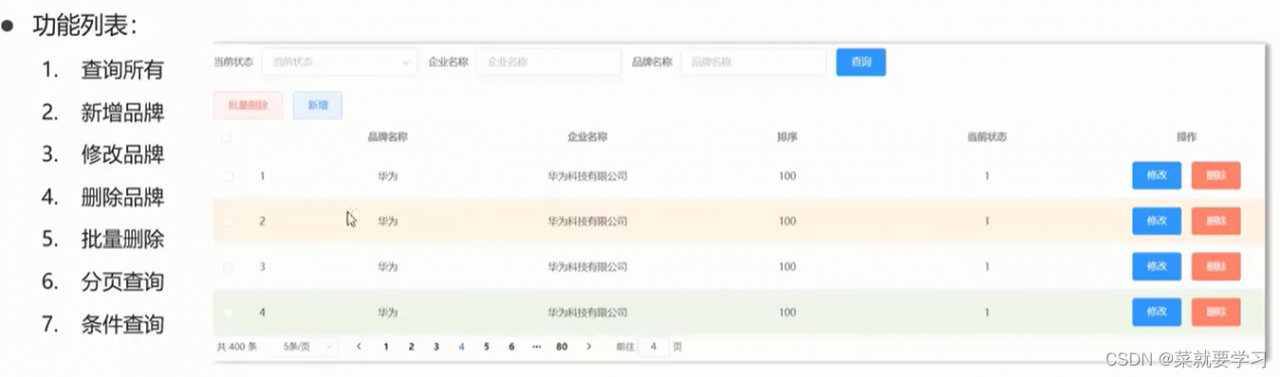1280x377 pixels.
Task: Click 华为科技有限公司 in row 1
Action: point(587,176)
